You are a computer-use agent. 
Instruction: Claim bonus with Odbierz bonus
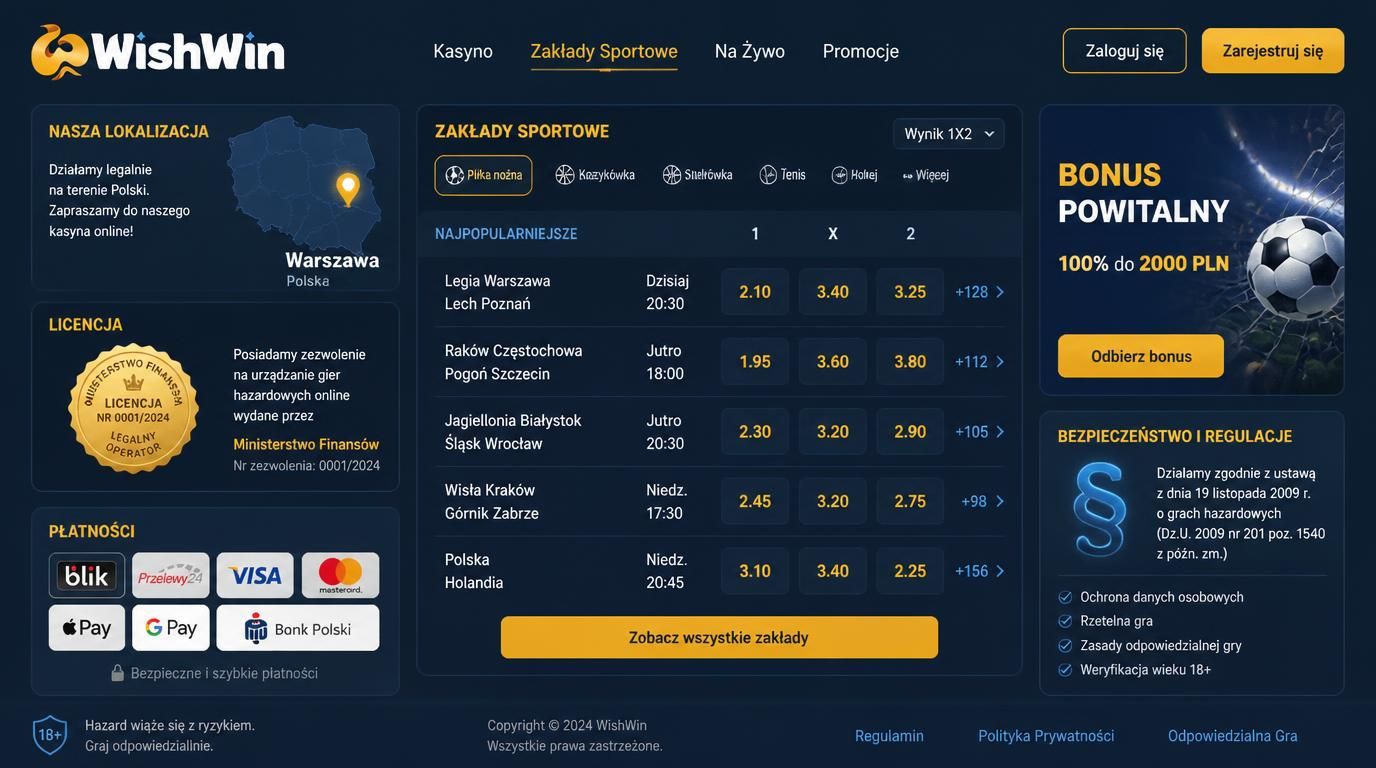tap(1141, 356)
